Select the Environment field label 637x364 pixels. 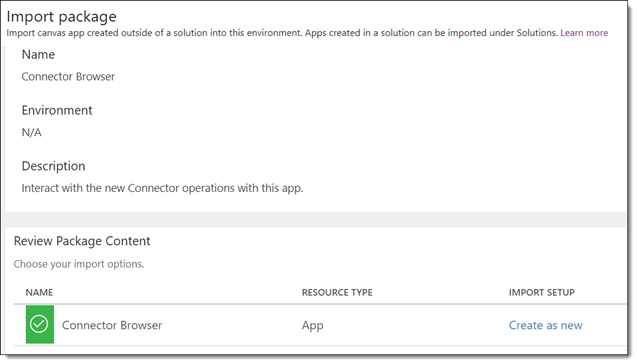57,110
